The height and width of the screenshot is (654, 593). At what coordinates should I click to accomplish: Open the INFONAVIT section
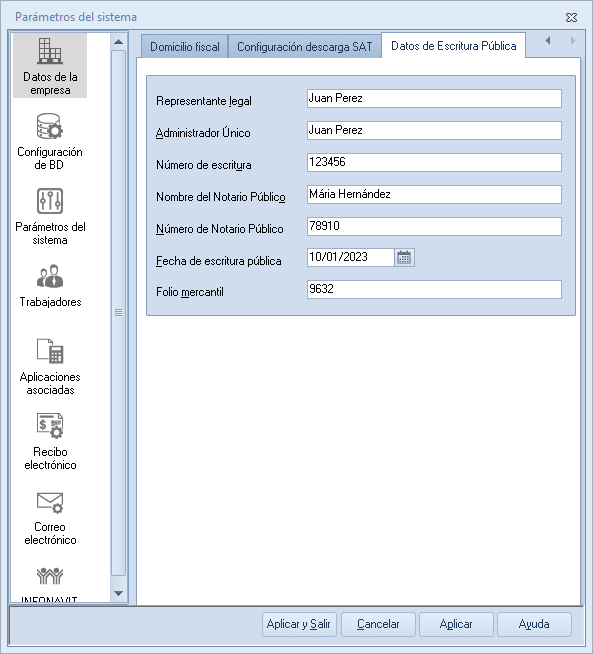[50, 583]
